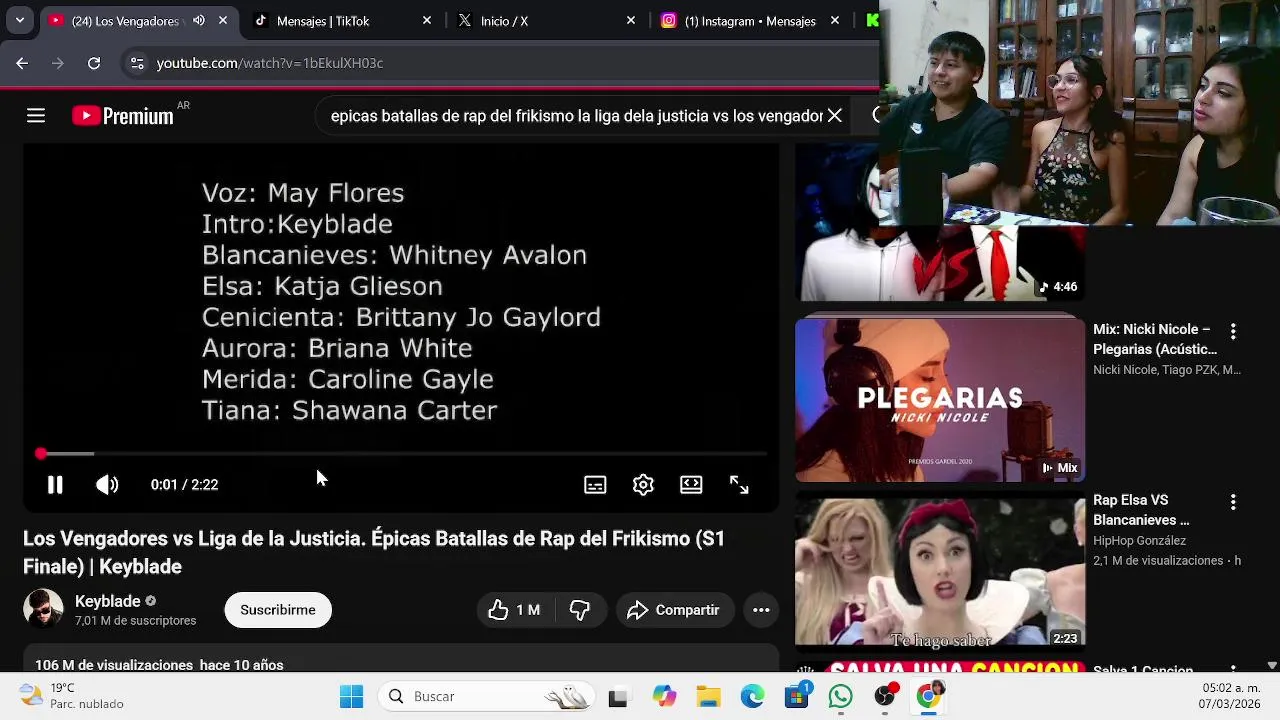
Task: Open Google Chrome from the taskbar
Action: (x=929, y=696)
